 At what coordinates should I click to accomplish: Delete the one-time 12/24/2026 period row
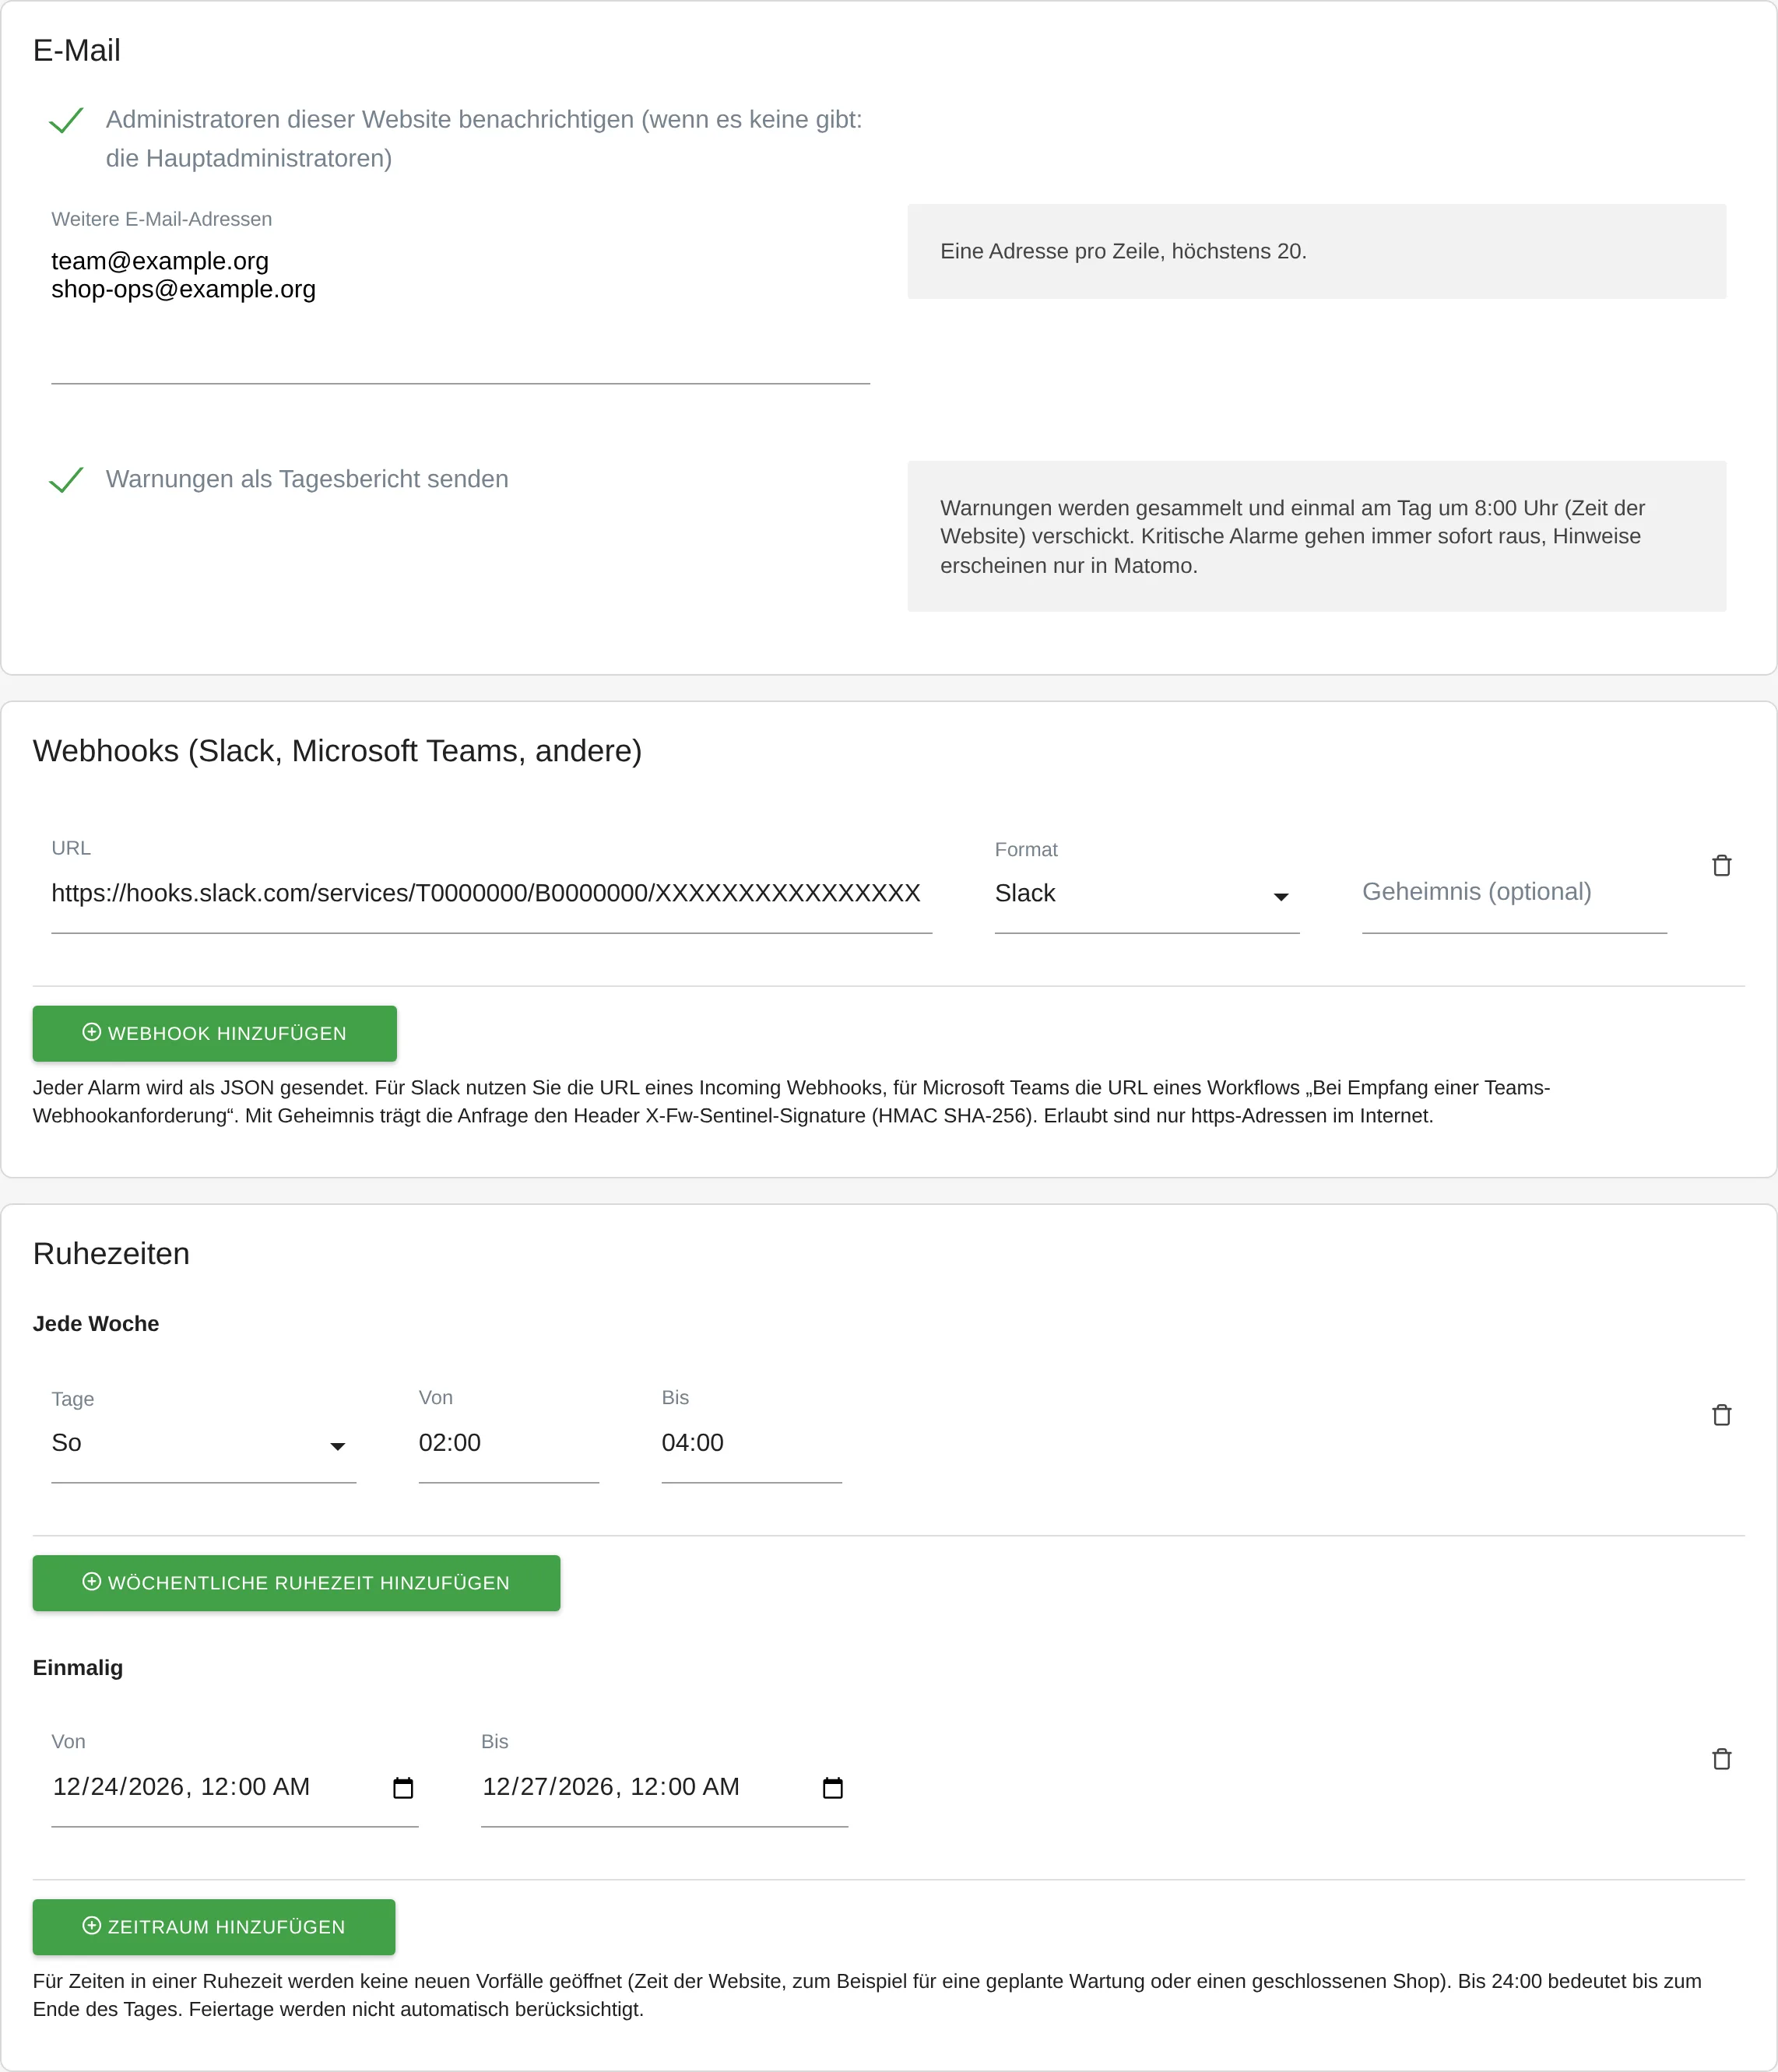click(1721, 1759)
